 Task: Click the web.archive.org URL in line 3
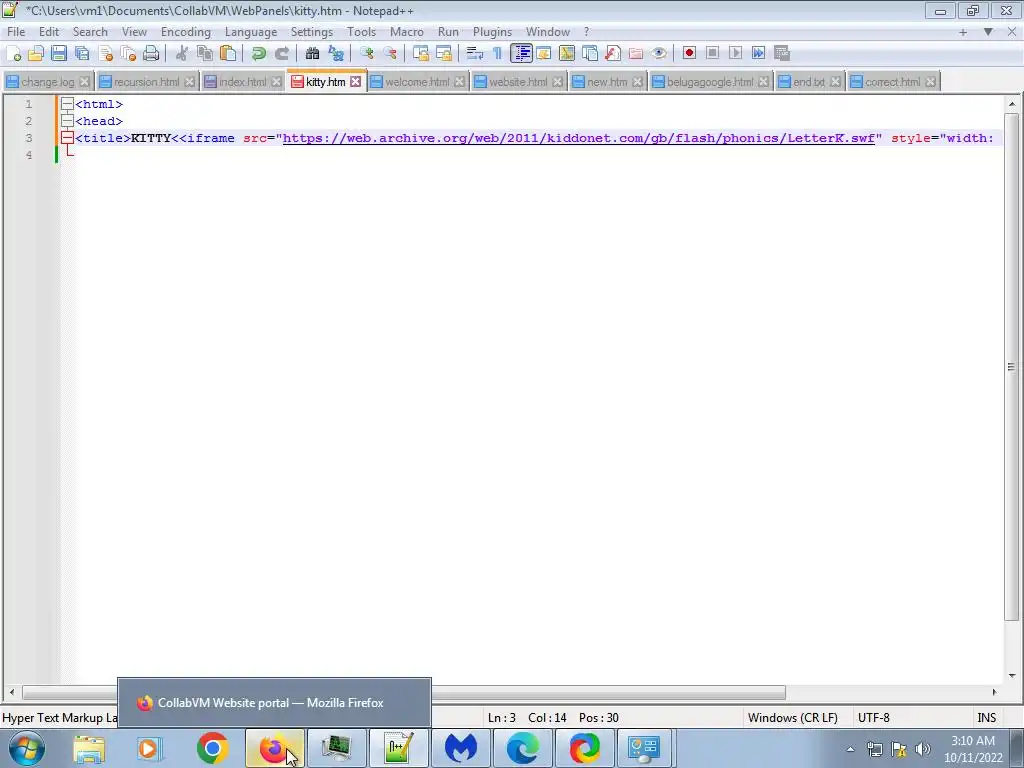[578, 138]
